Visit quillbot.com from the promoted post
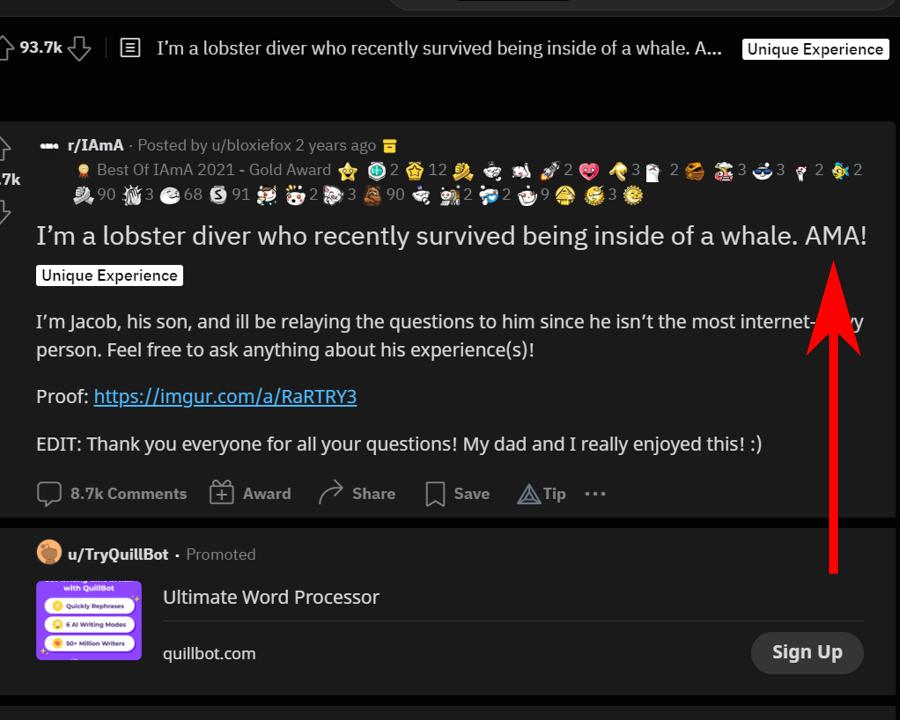Screen dimensions: 900x720 click(x=209, y=653)
